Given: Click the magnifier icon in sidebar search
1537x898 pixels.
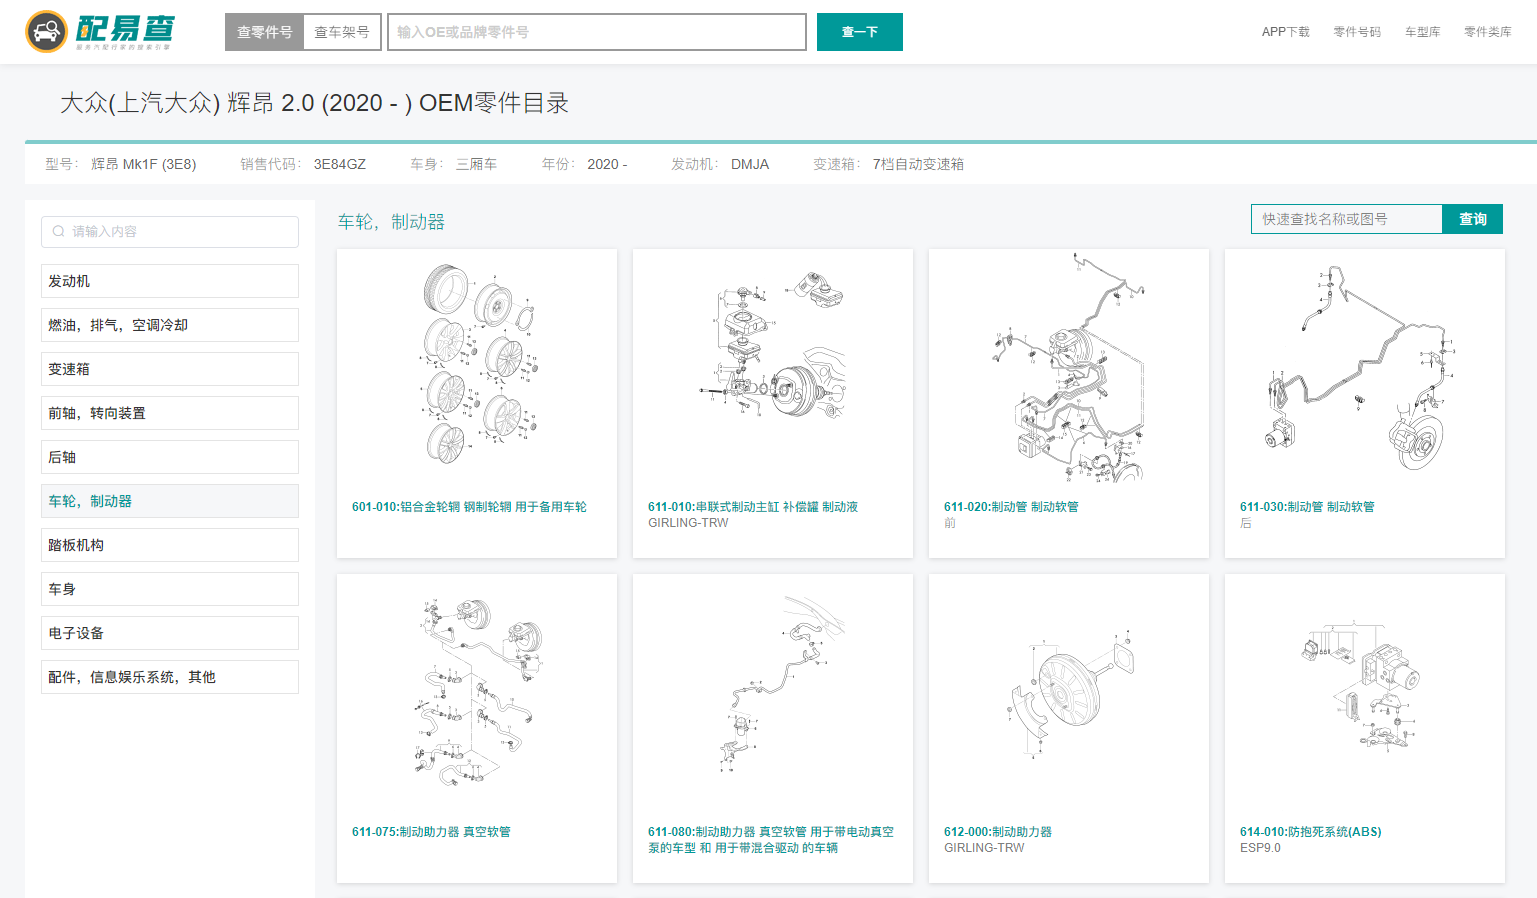Looking at the screenshot, I should 59,231.
